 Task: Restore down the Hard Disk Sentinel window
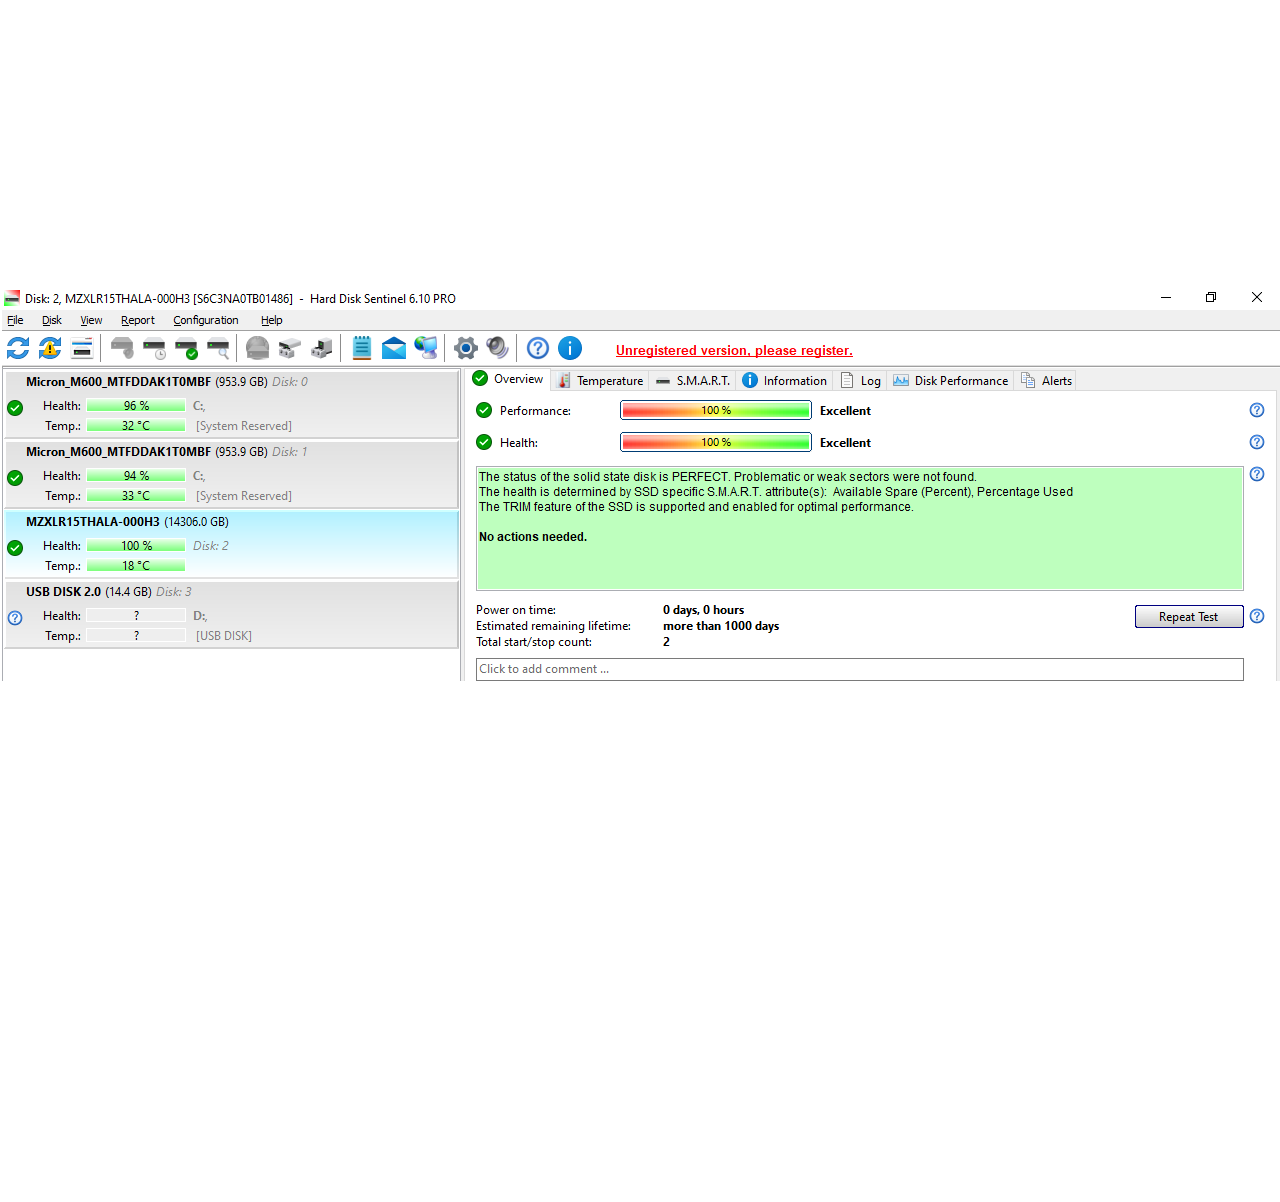(x=1211, y=297)
